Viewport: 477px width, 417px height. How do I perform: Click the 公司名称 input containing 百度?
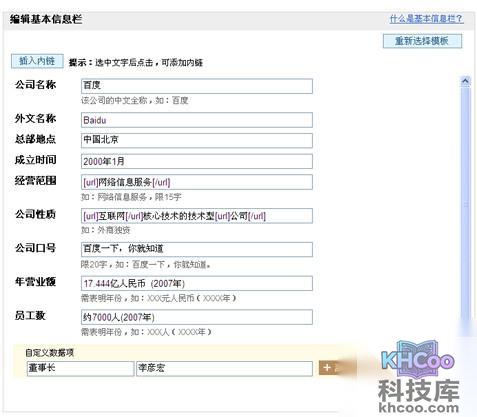197,86
